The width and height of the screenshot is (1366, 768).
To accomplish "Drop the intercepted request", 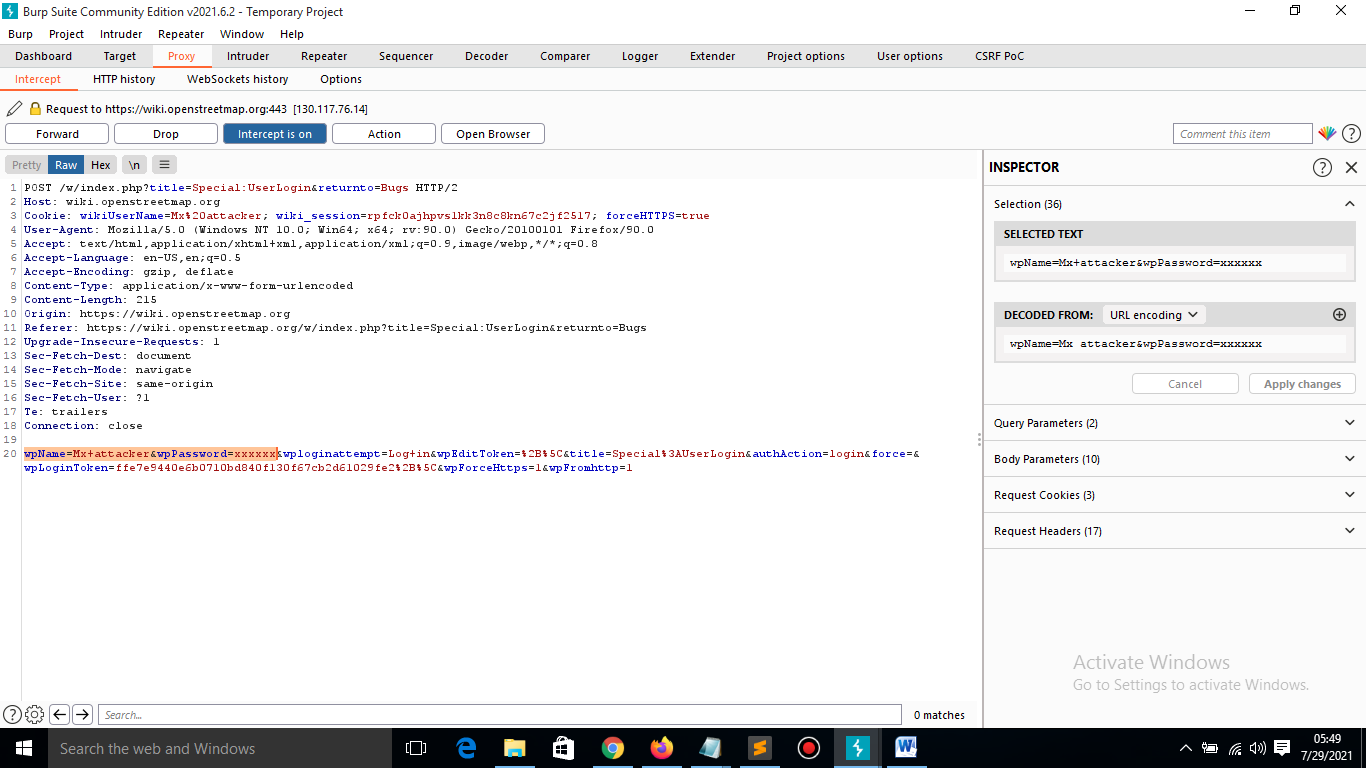I will (x=166, y=134).
